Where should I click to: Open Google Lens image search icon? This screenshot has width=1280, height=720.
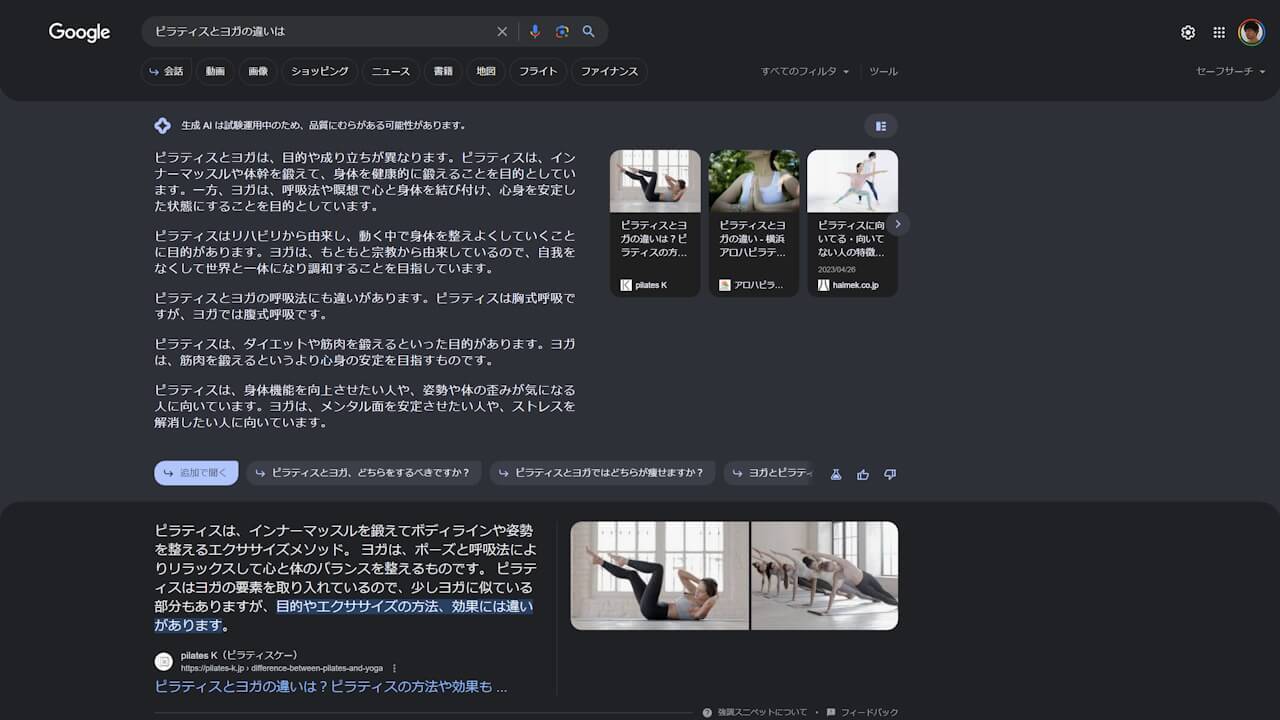coord(562,31)
